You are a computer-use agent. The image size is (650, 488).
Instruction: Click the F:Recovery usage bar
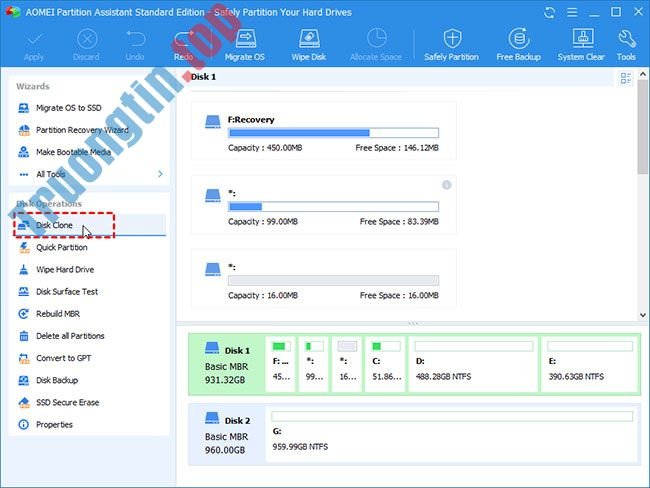pyautogui.click(x=333, y=133)
